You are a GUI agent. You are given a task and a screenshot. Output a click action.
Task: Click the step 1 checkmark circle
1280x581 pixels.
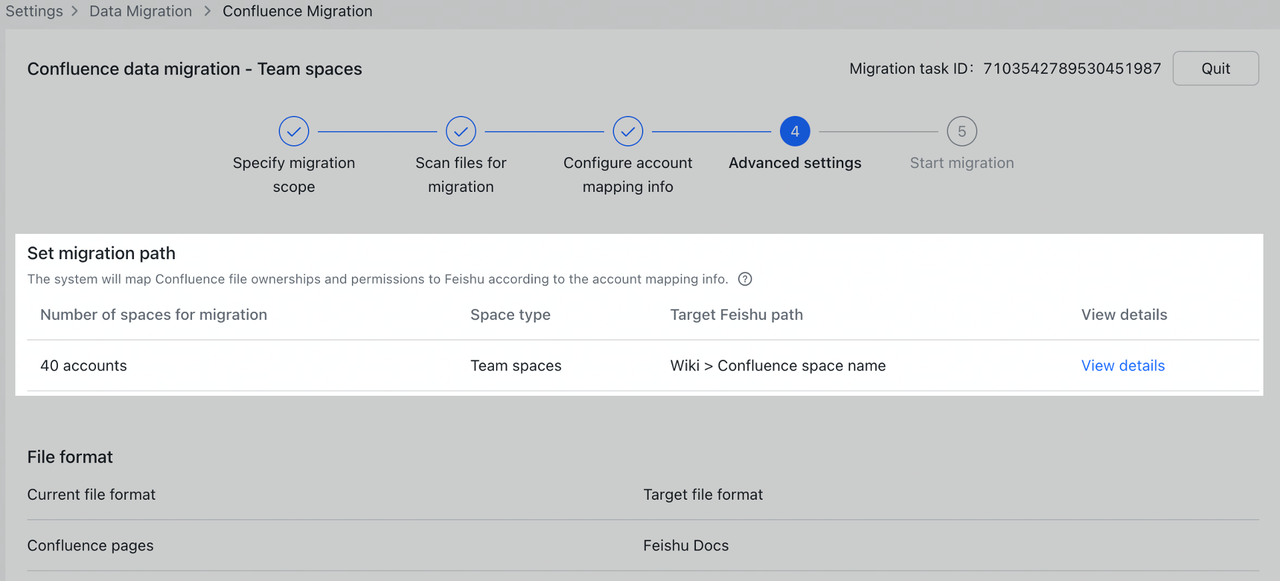[294, 131]
